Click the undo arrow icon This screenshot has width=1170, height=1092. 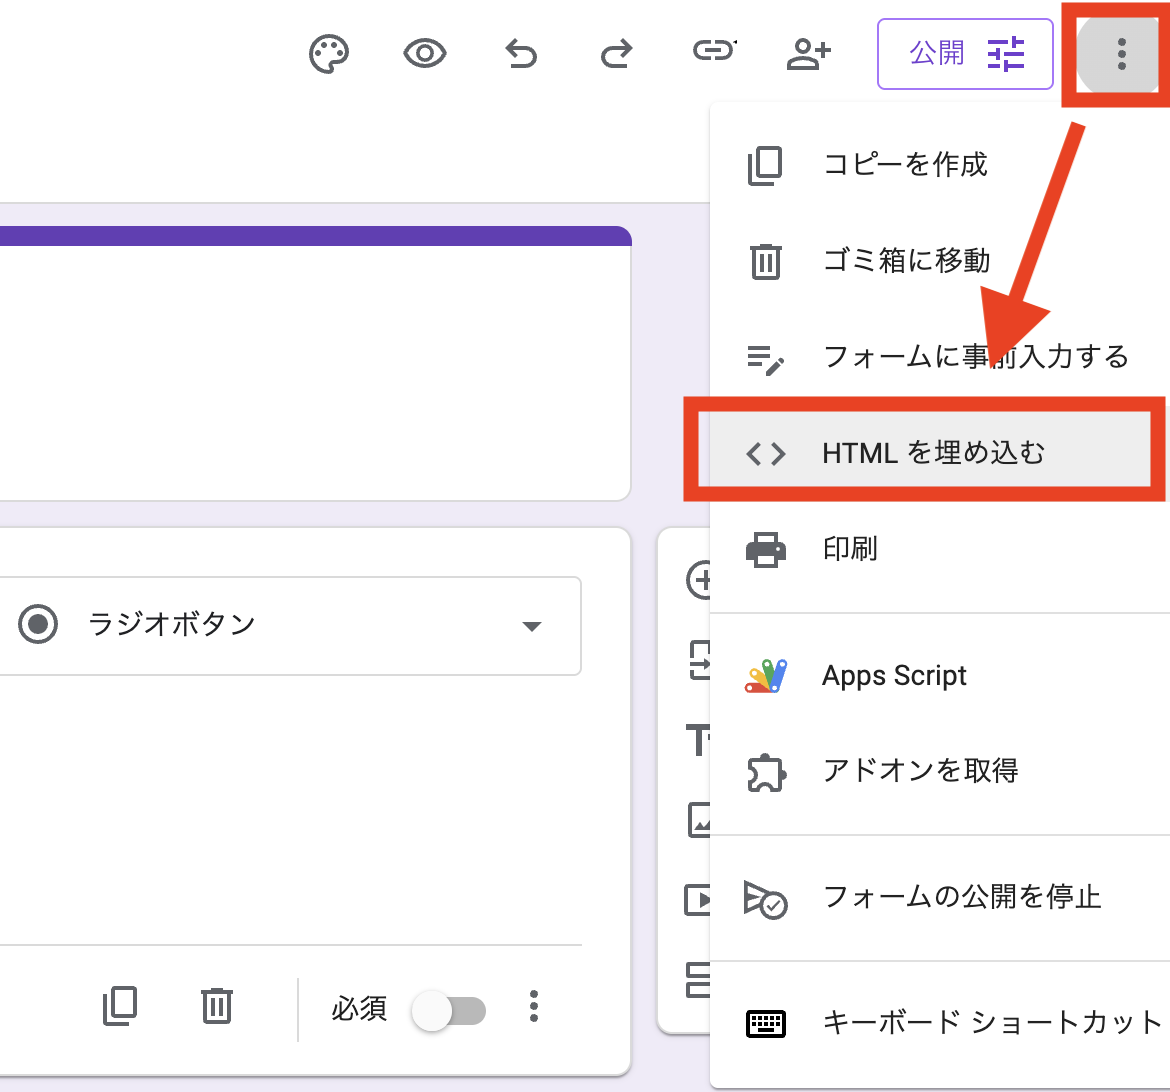520,53
